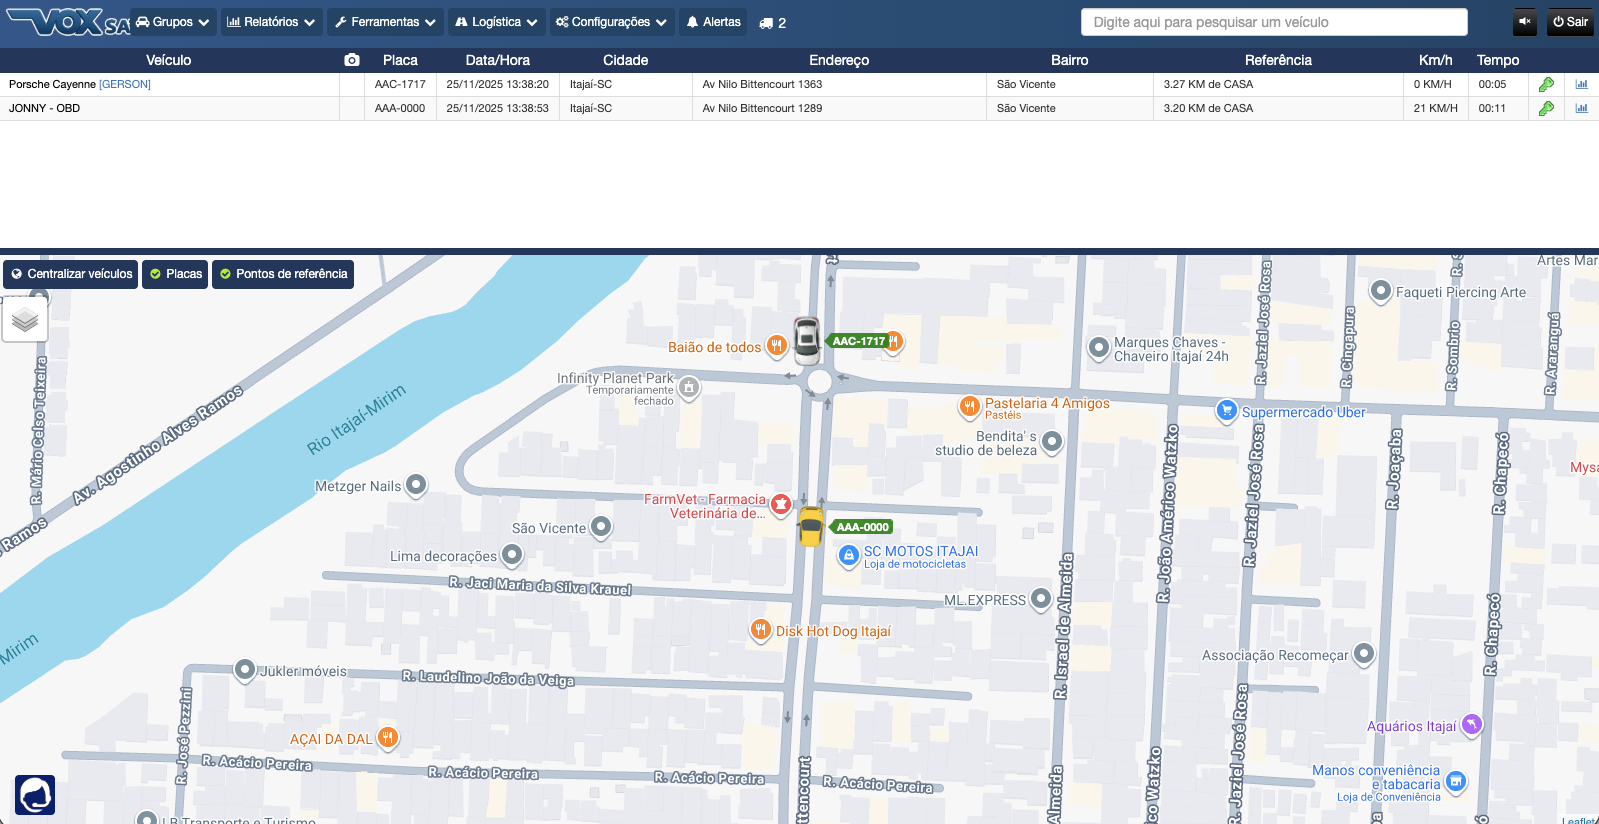
Task: Expand the Grupos dropdown menu
Action: pos(173,22)
